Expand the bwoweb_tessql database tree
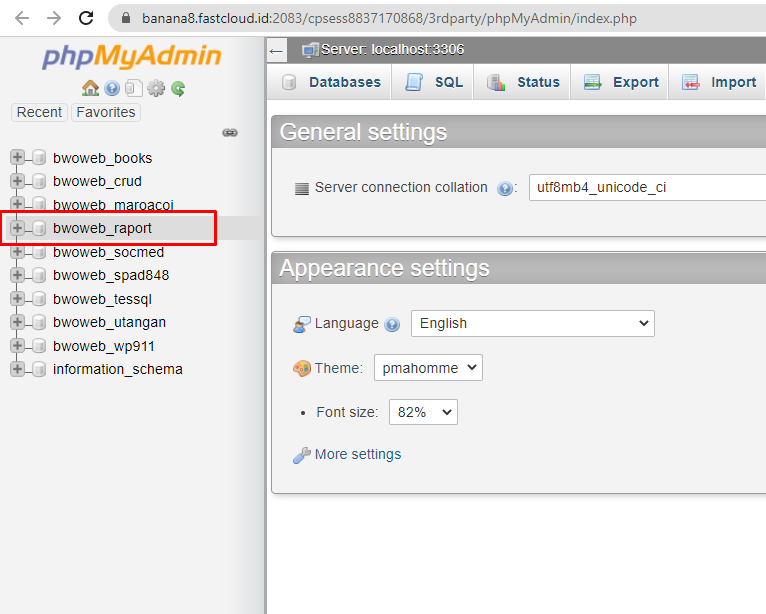 coord(17,298)
